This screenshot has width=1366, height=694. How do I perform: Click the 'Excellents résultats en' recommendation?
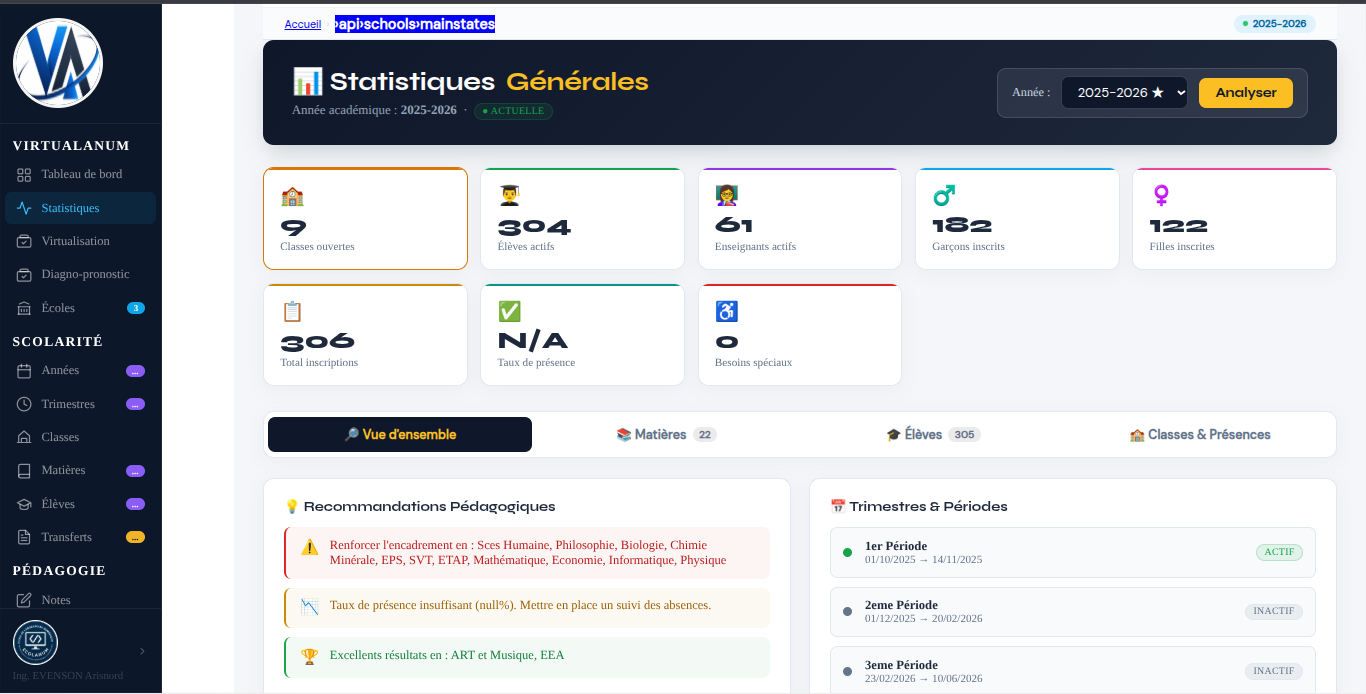point(527,657)
